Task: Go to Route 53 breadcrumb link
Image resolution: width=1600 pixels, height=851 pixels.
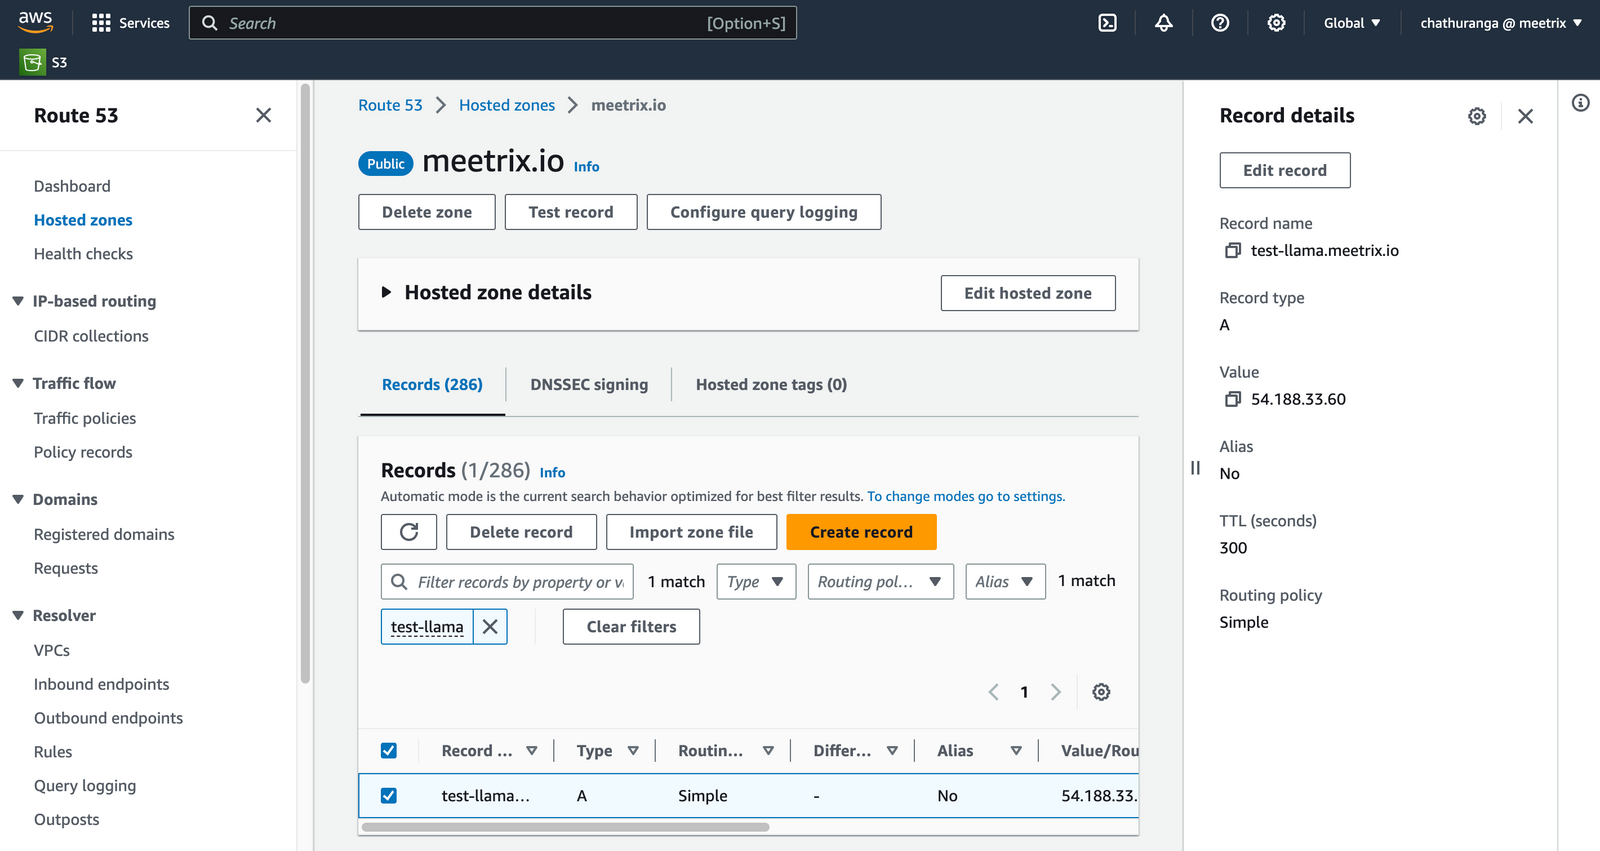Action: point(390,105)
